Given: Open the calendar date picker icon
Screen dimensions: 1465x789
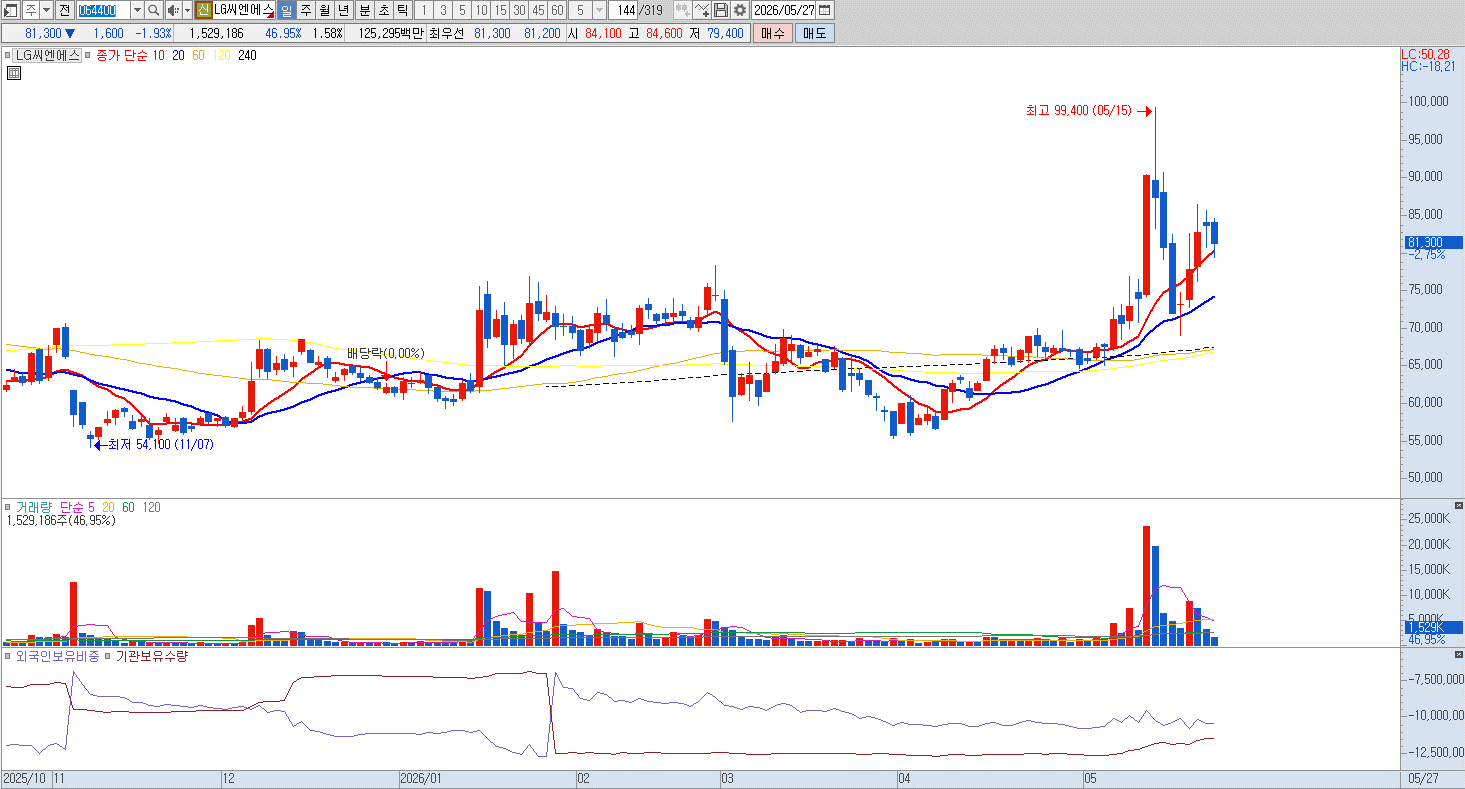Looking at the screenshot, I should click(x=825, y=10).
